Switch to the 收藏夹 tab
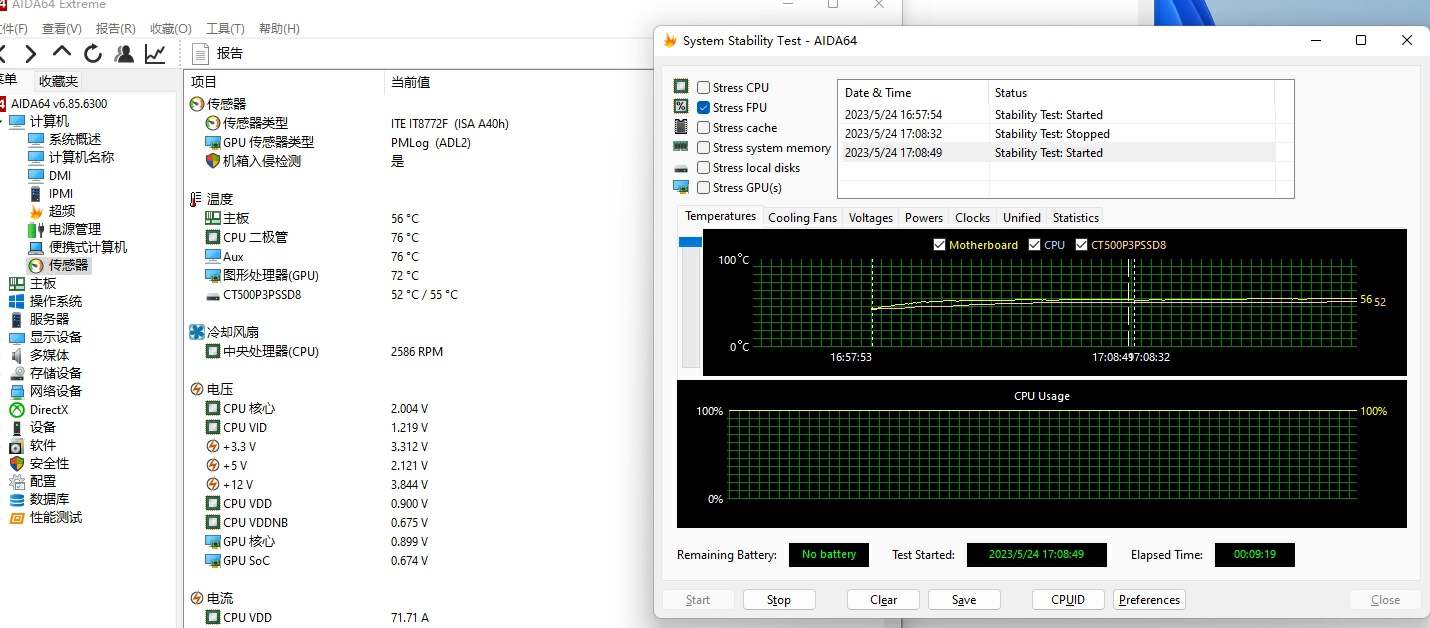Image resolution: width=1430 pixels, height=628 pixels. [x=58, y=81]
